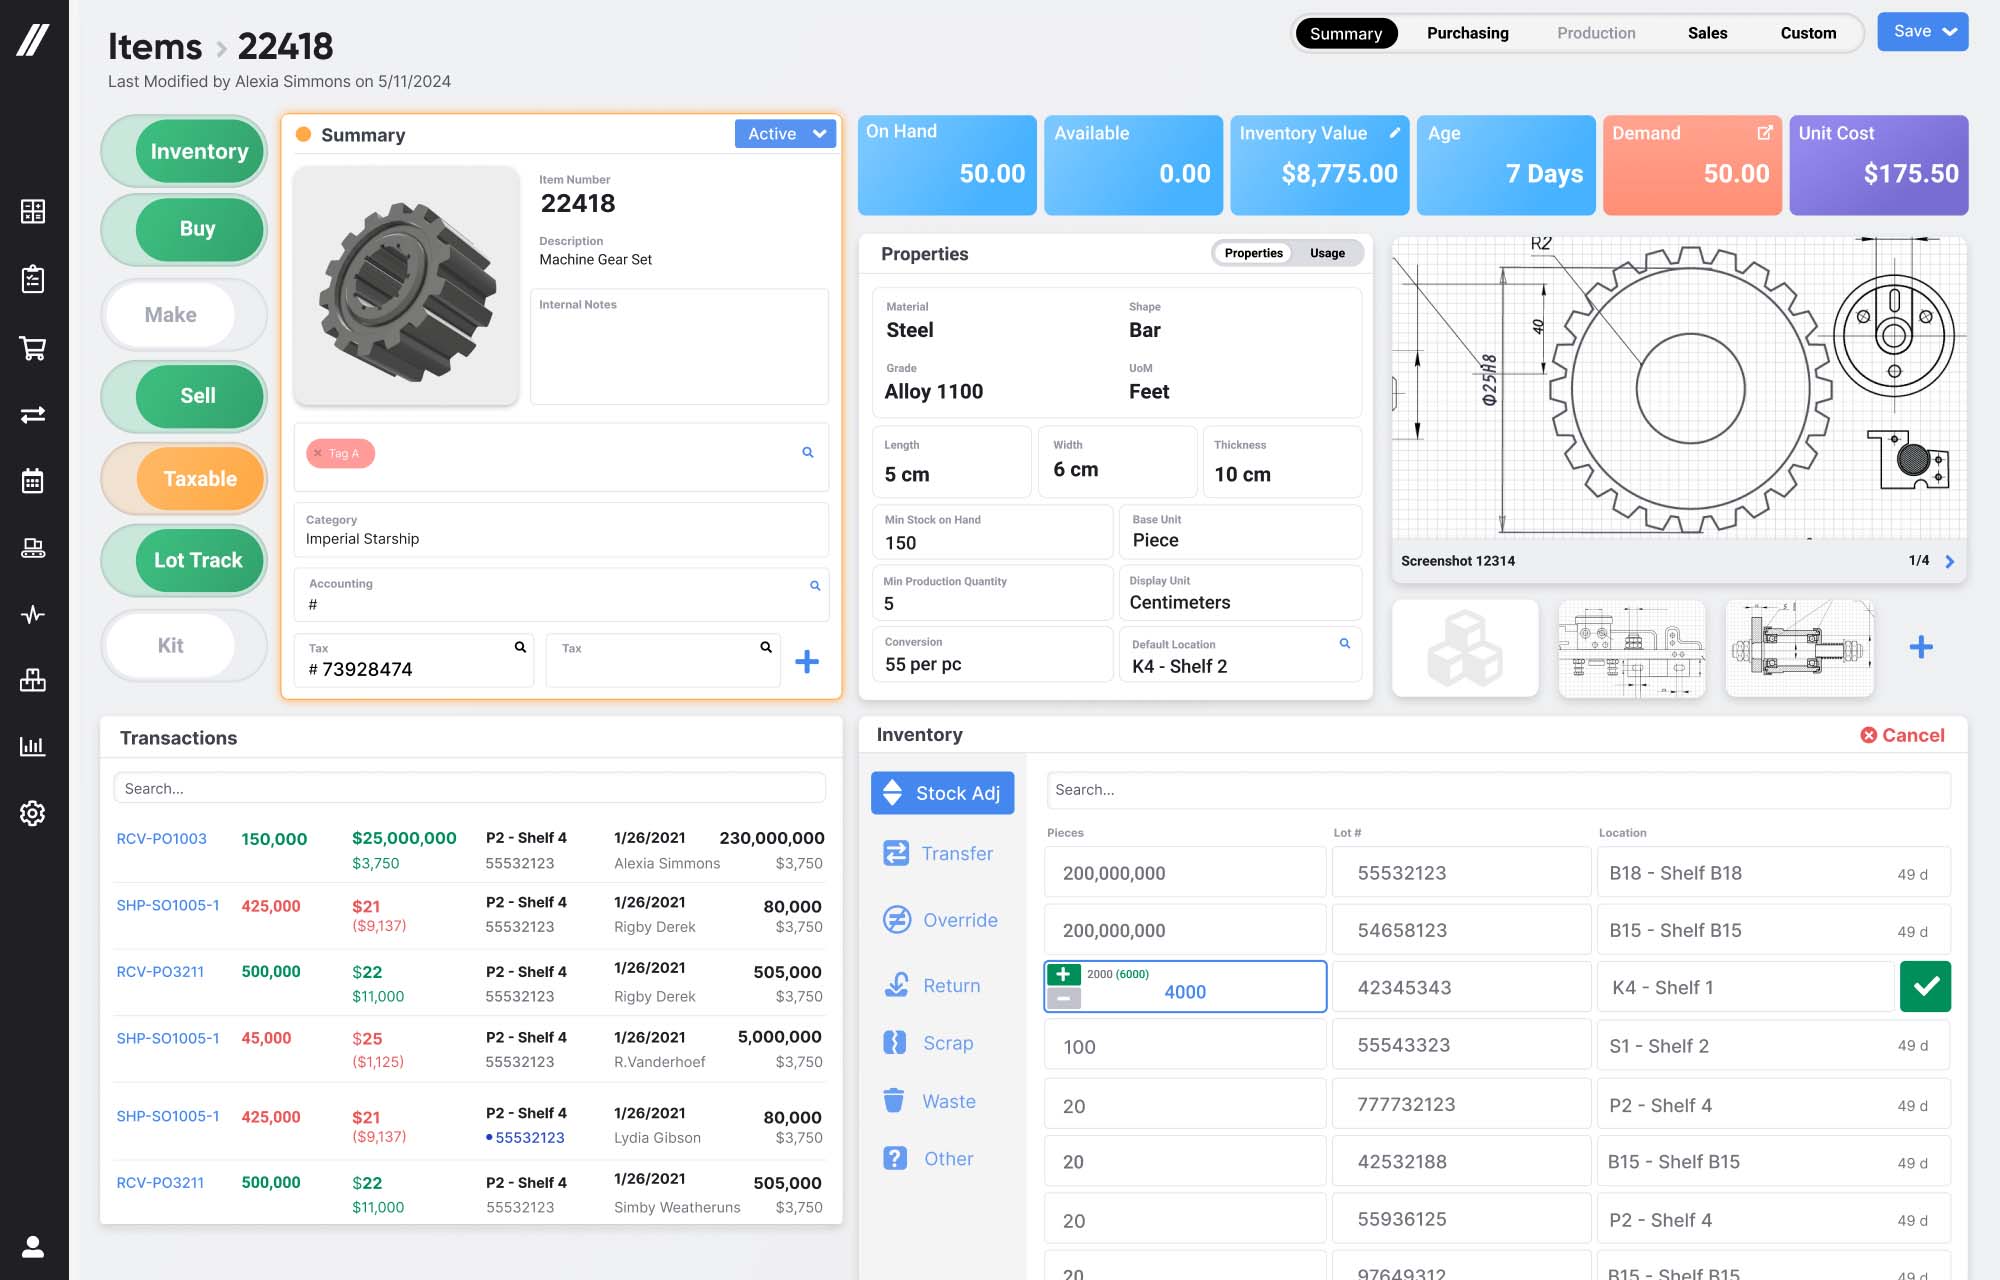The image size is (2000, 1280).
Task: Switch to the Purchasing tab
Action: click(1467, 33)
